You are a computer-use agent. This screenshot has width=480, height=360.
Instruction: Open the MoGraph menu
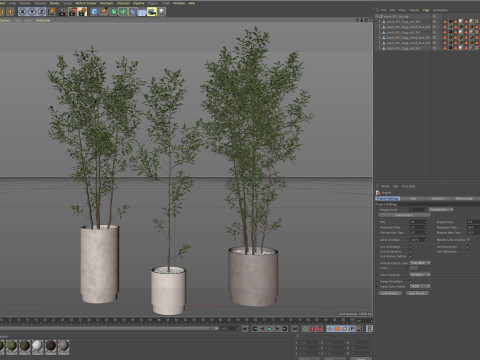(x=106, y=3)
